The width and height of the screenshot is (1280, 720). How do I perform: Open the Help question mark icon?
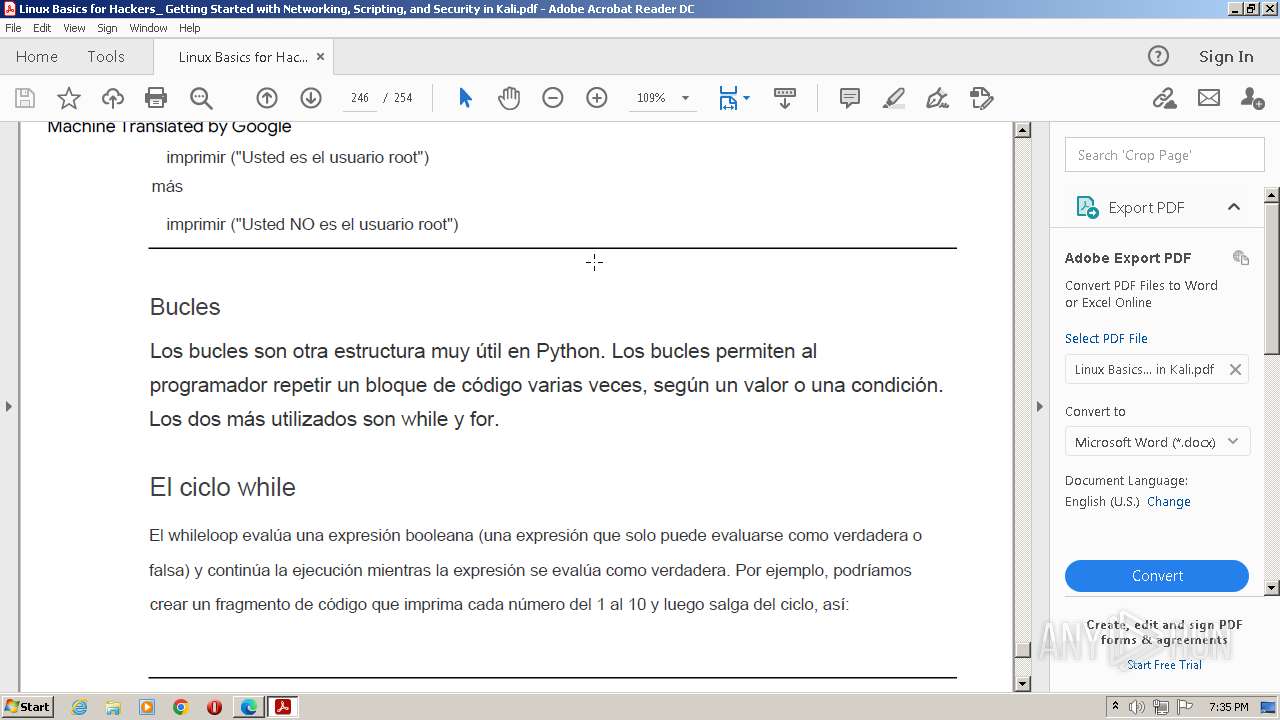pos(1158,56)
